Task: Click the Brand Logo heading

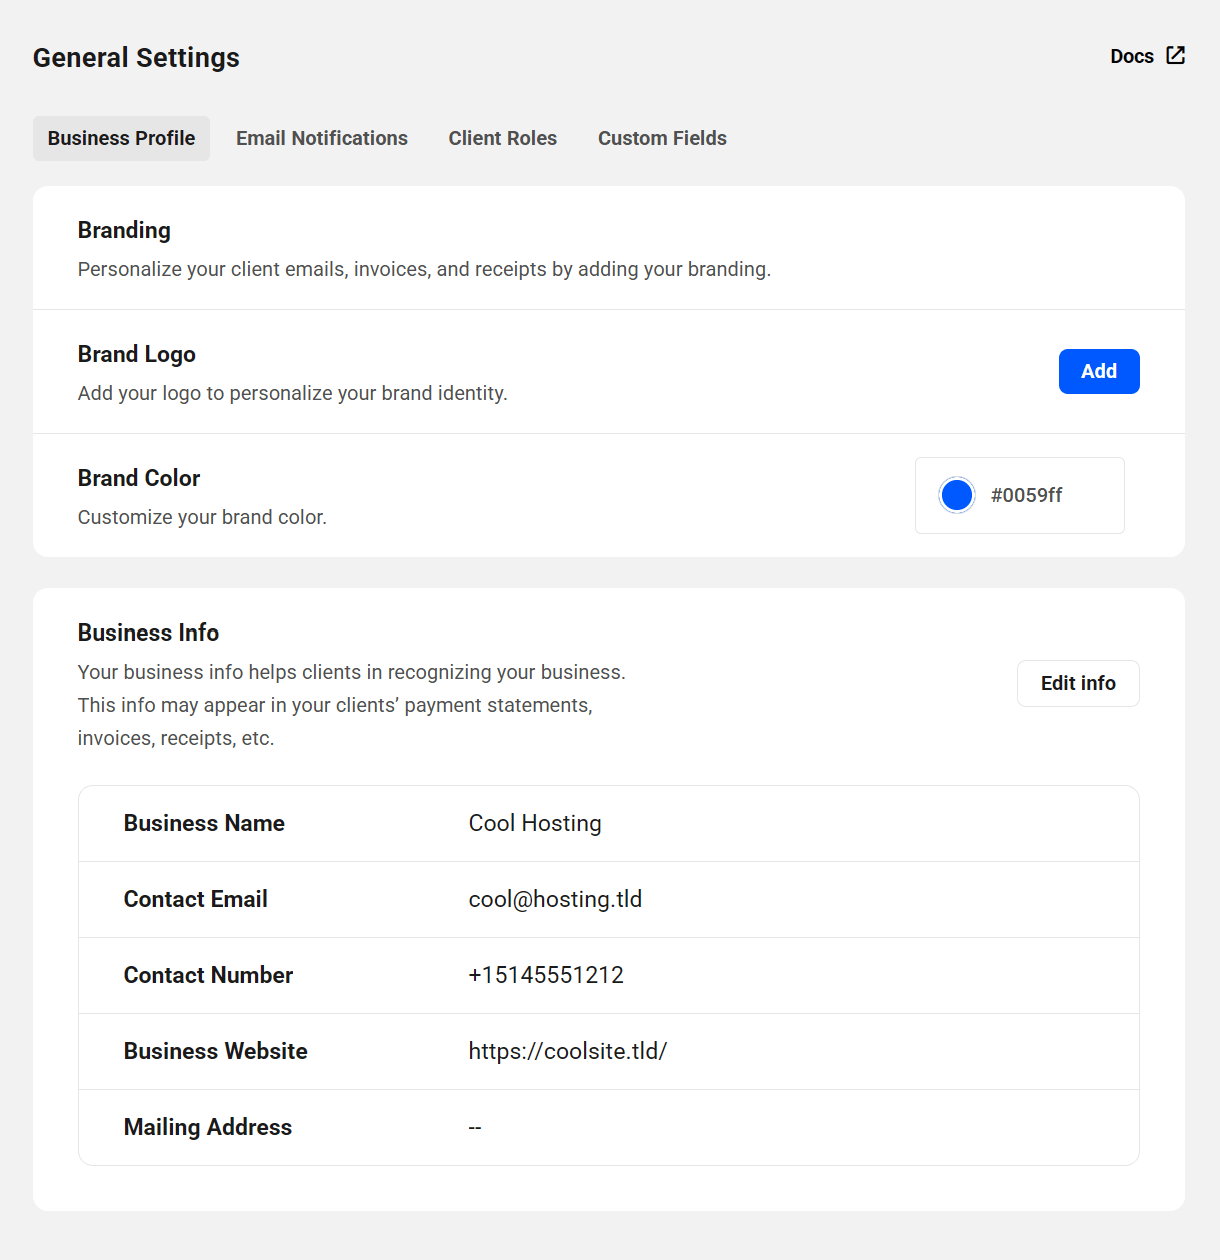Action: (137, 354)
